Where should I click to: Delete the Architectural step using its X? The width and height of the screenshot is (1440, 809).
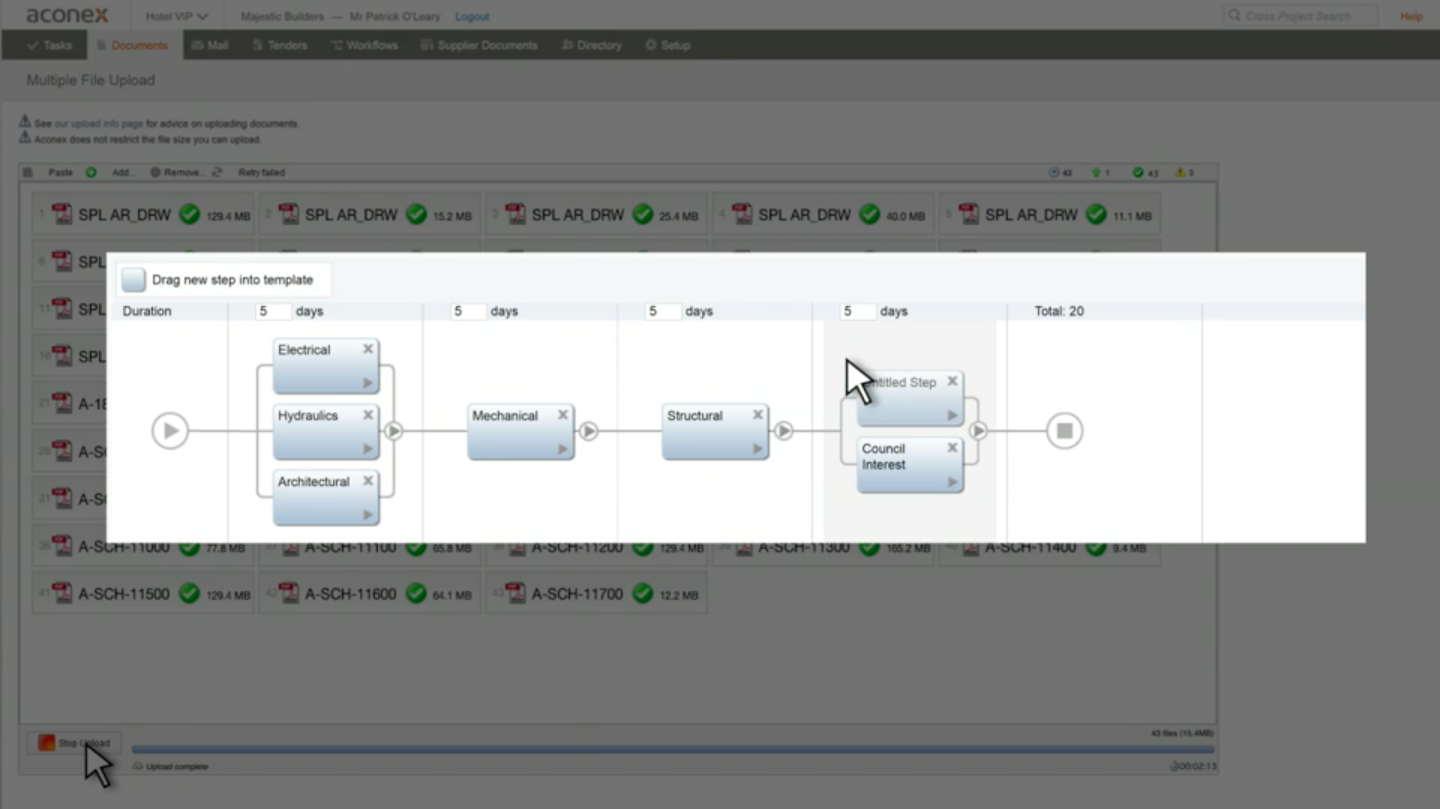point(368,481)
